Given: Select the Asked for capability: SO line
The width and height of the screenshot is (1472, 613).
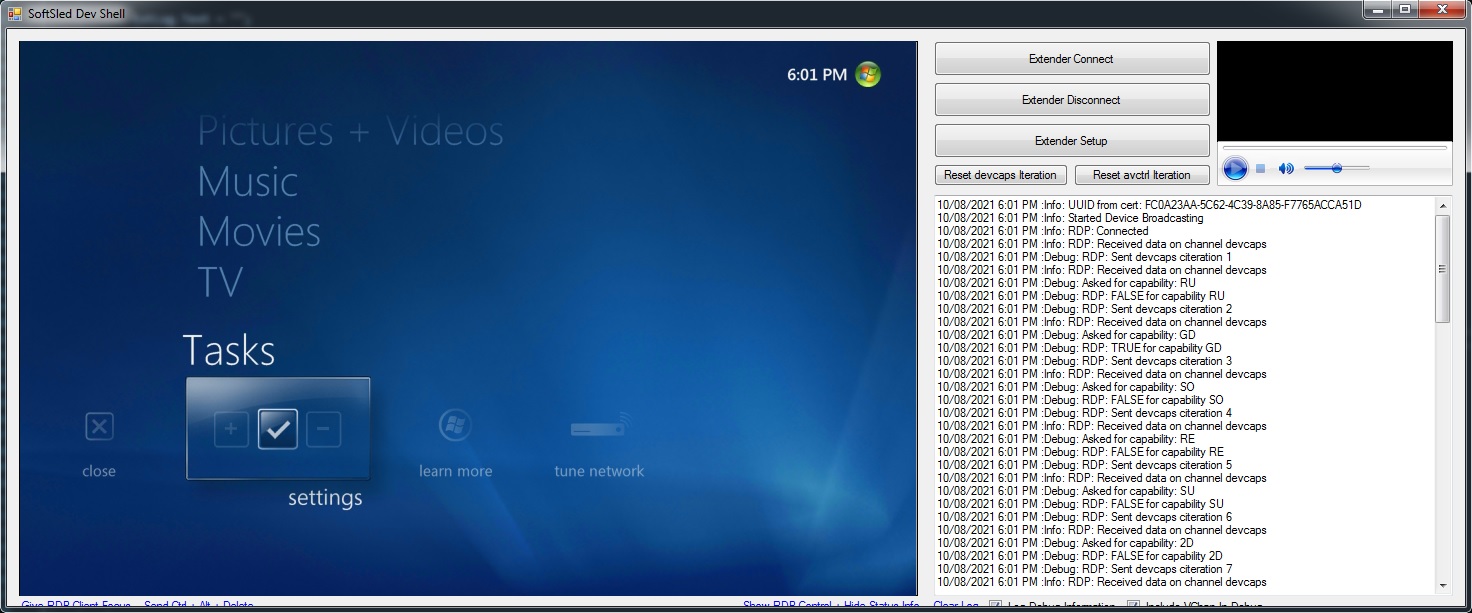Looking at the screenshot, I should tap(1066, 387).
